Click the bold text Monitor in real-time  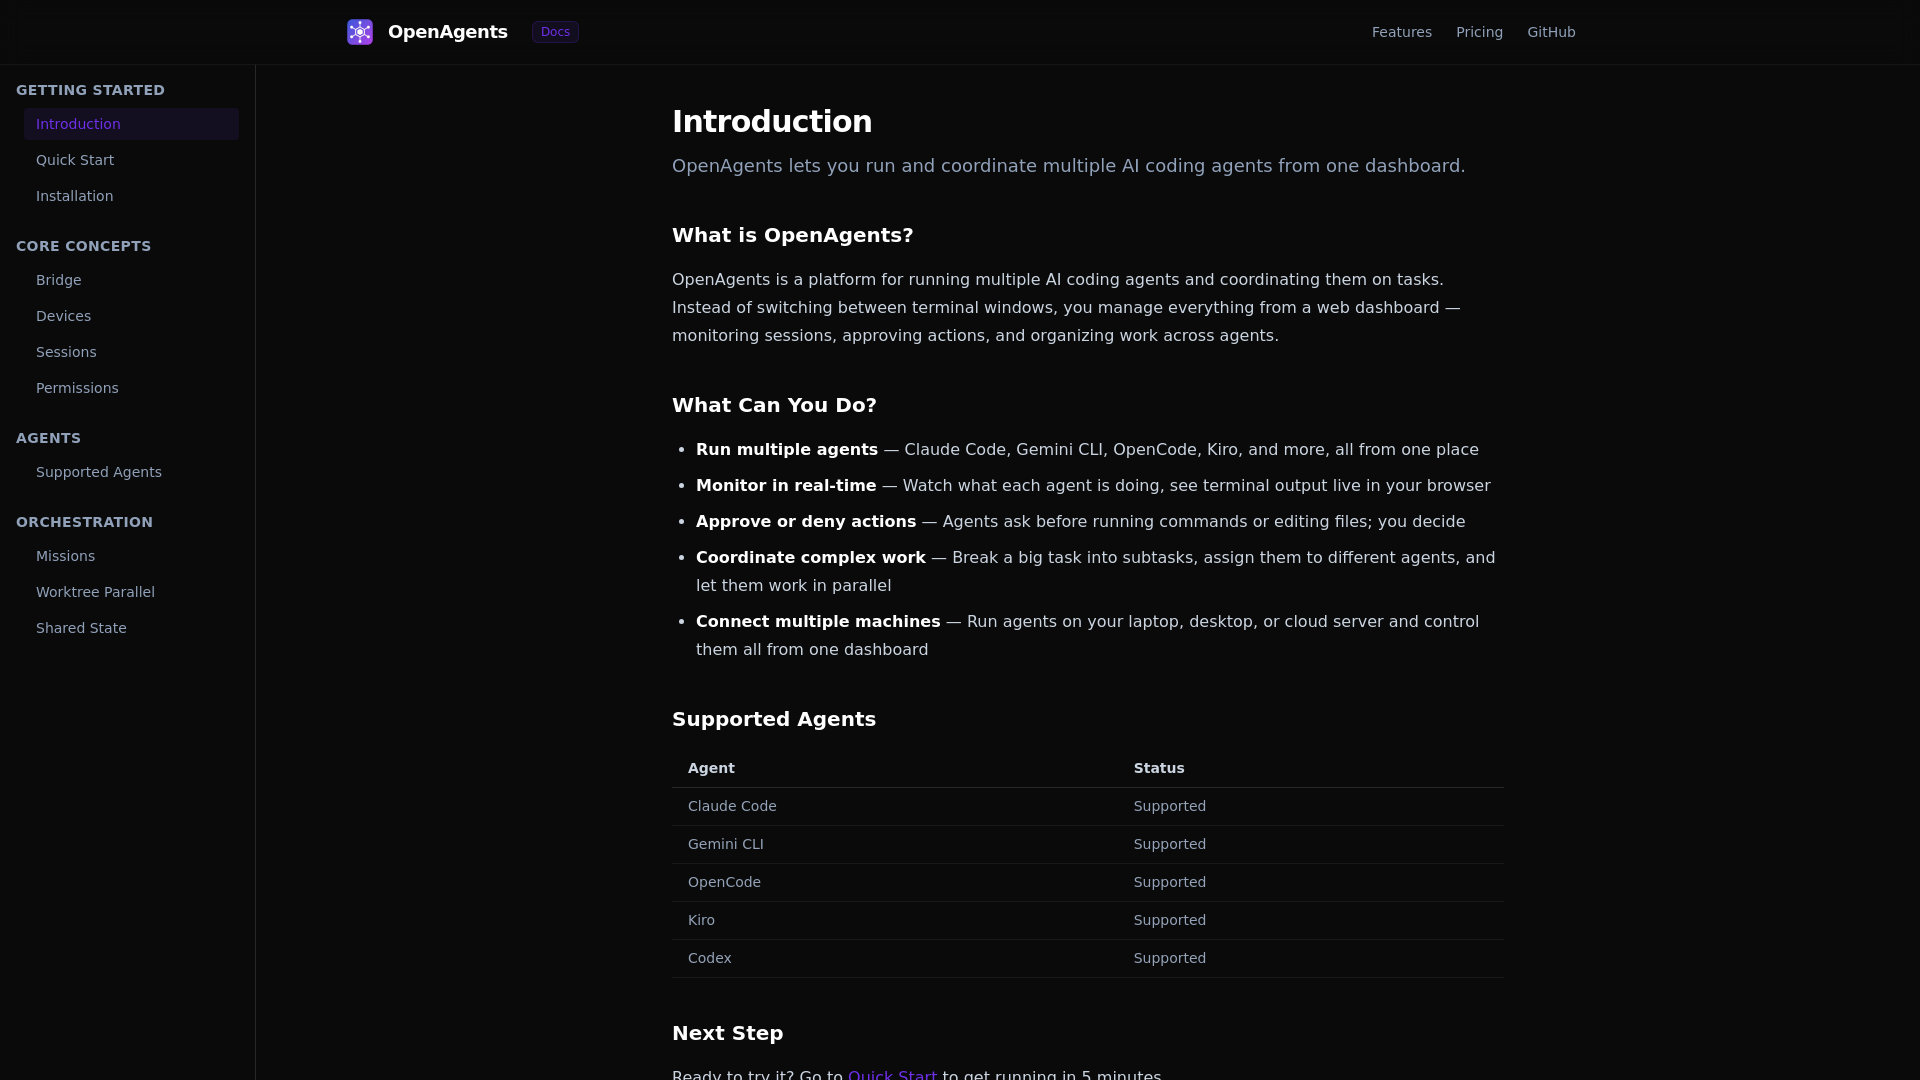click(x=786, y=486)
